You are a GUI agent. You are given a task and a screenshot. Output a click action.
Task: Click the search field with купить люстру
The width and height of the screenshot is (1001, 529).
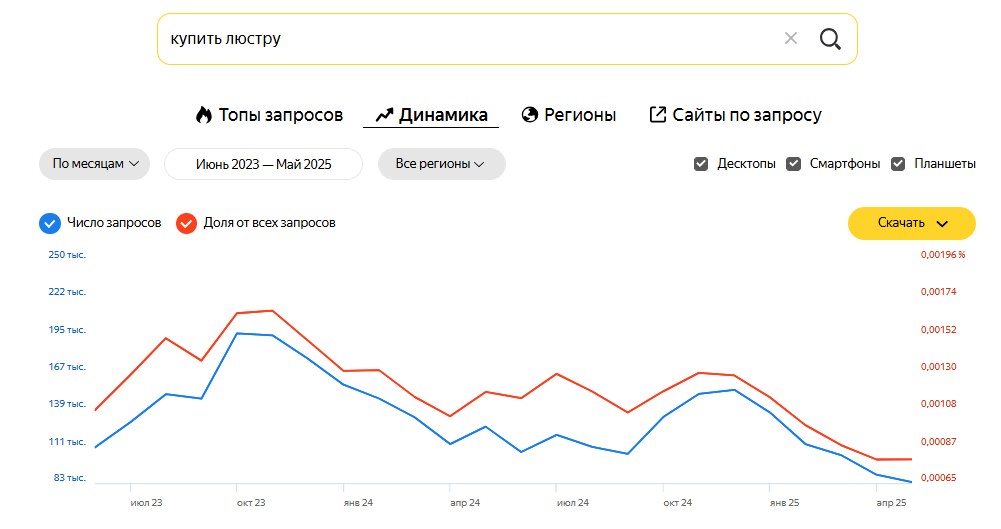(x=460, y=39)
